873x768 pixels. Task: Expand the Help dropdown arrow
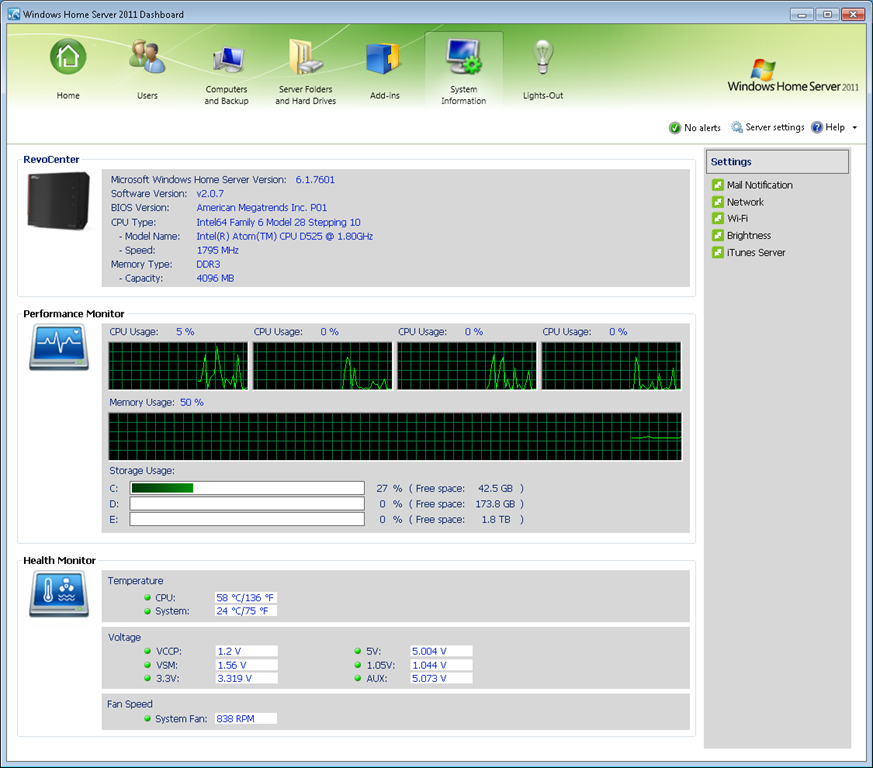click(855, 128)
